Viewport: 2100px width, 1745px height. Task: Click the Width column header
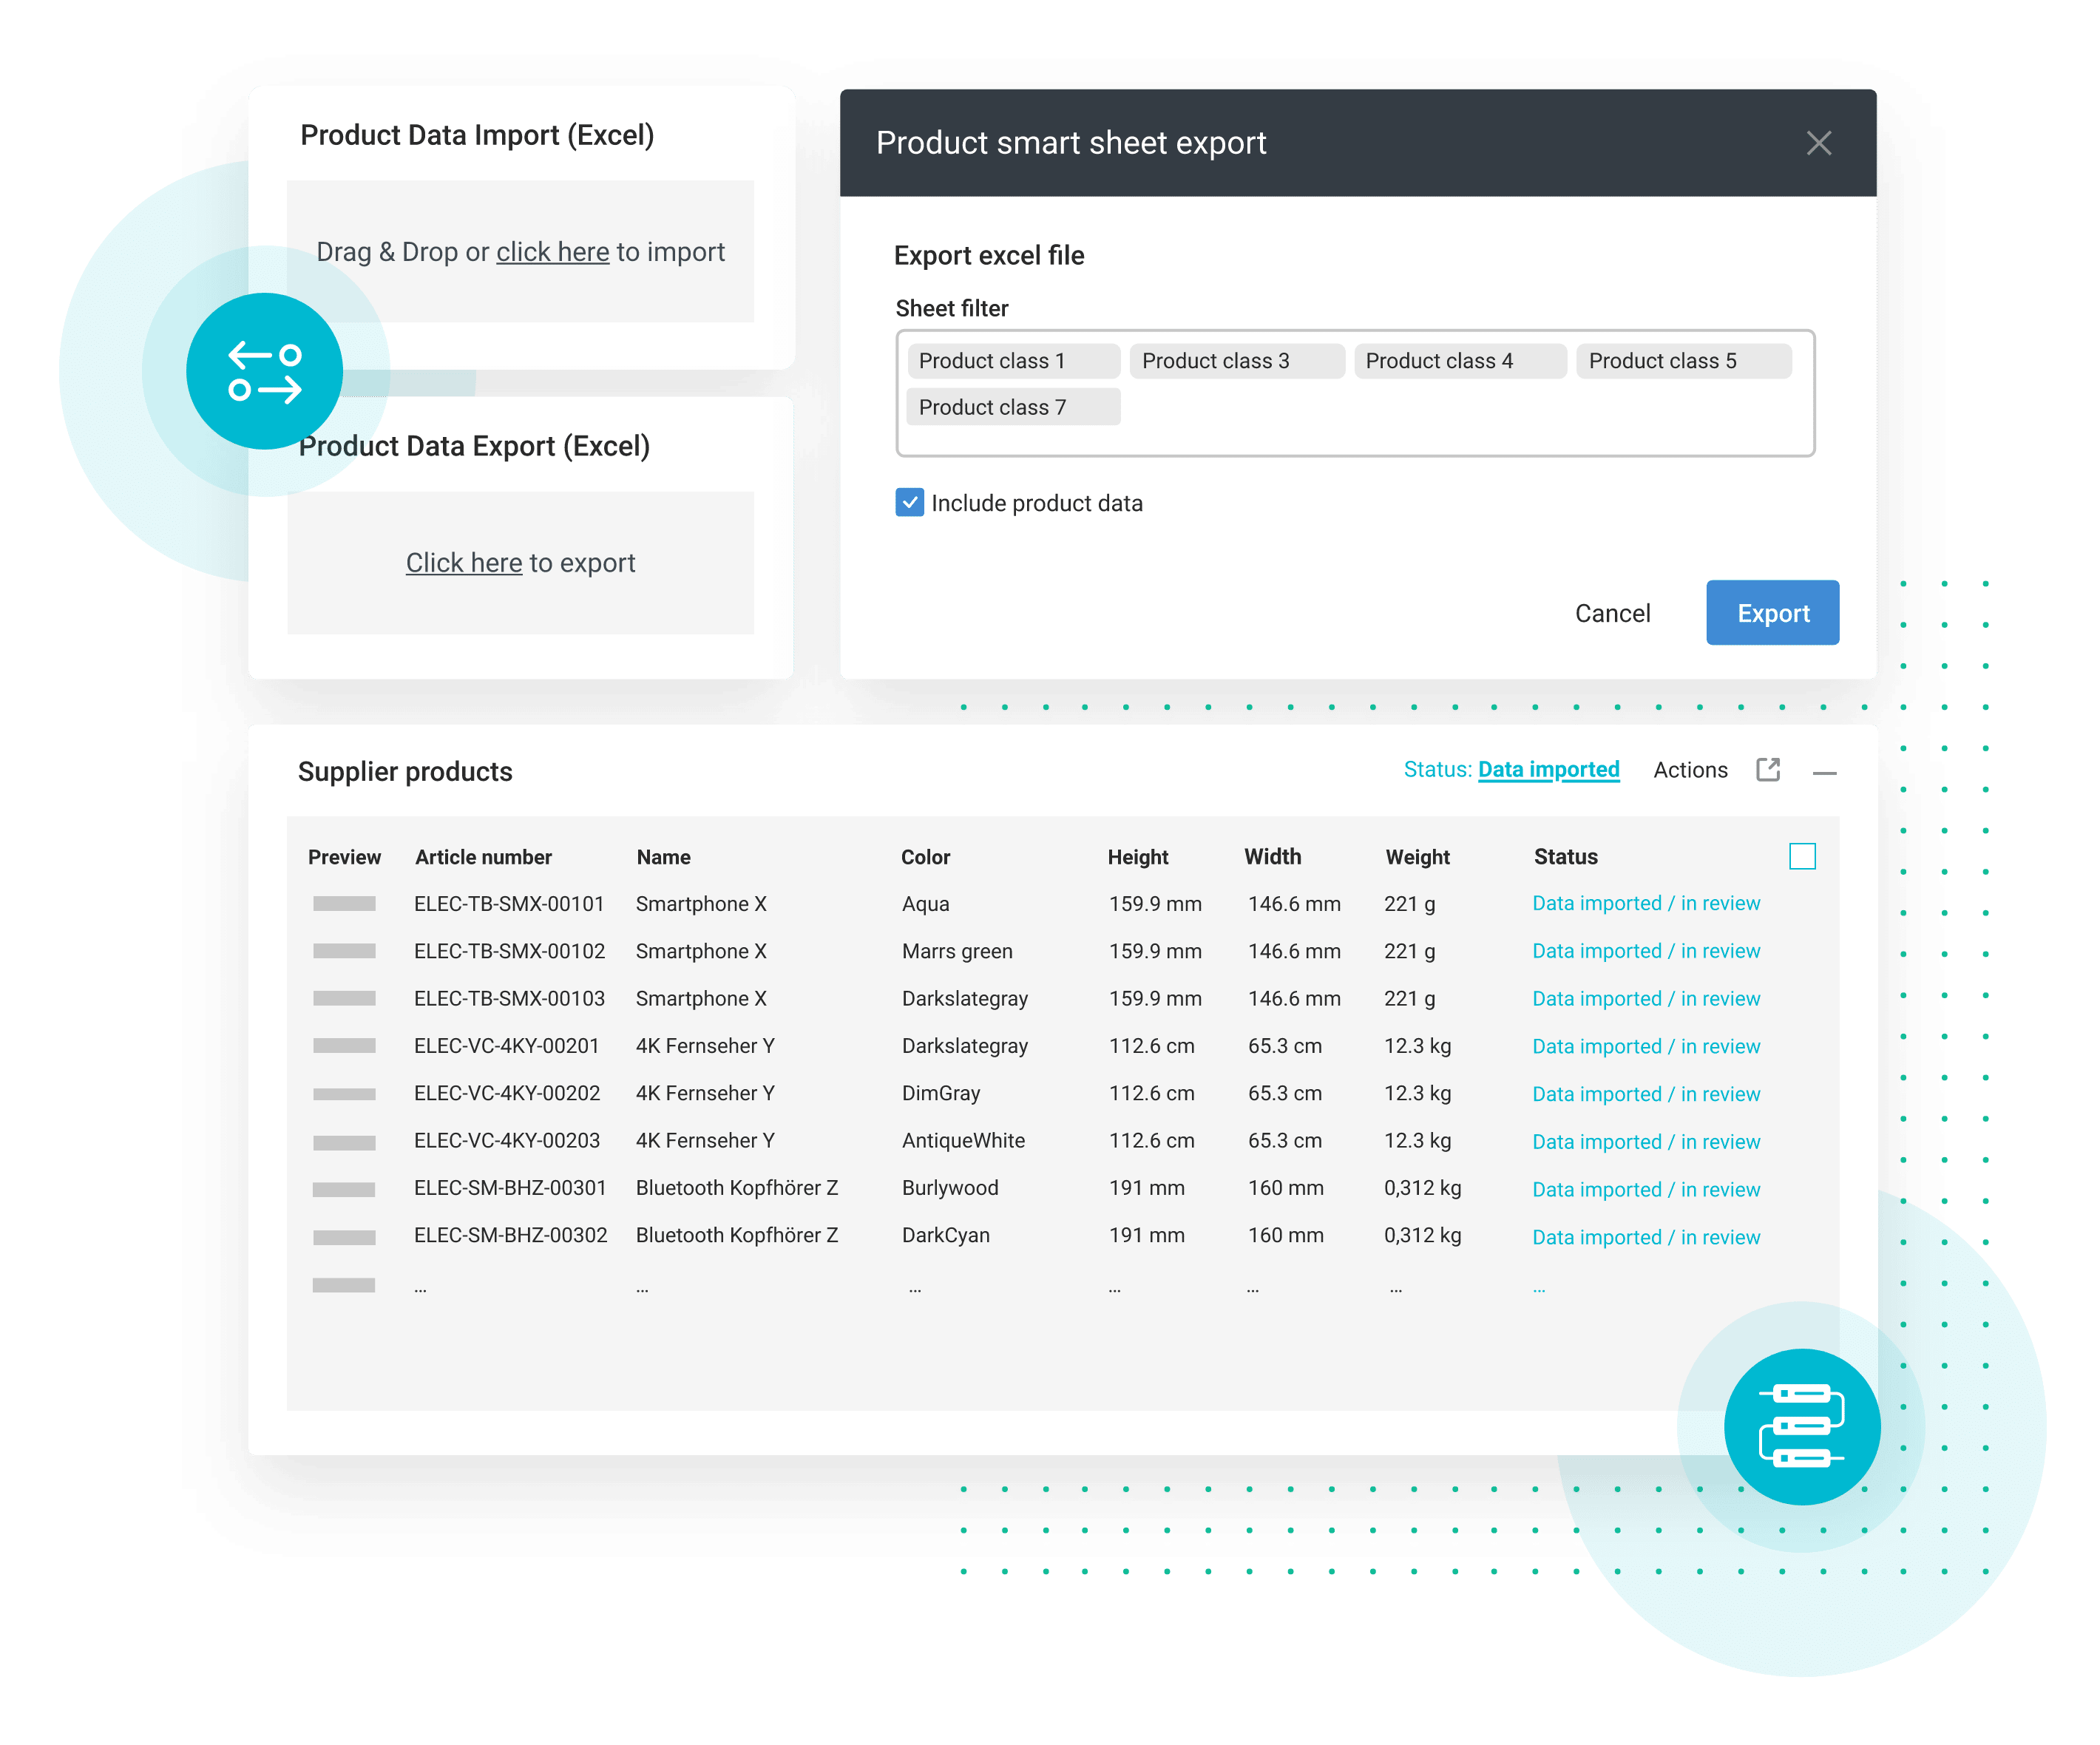pos(1272,856)
